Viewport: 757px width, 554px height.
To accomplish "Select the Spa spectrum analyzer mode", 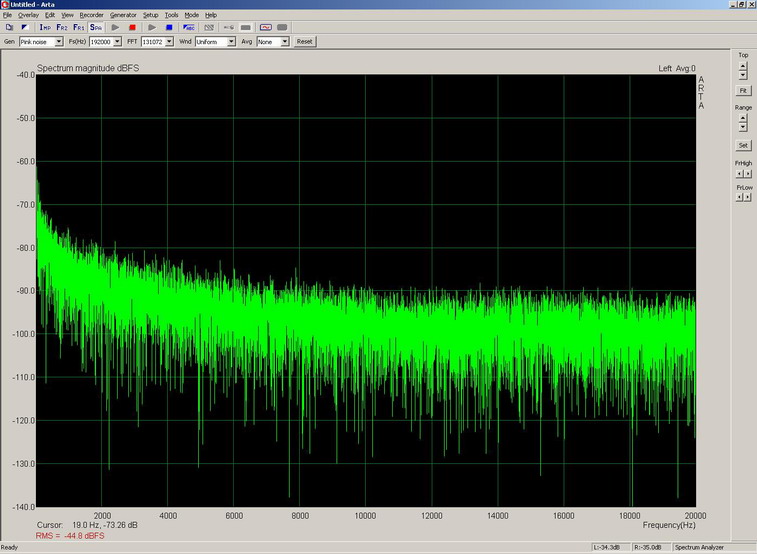I will coord(96,28).
